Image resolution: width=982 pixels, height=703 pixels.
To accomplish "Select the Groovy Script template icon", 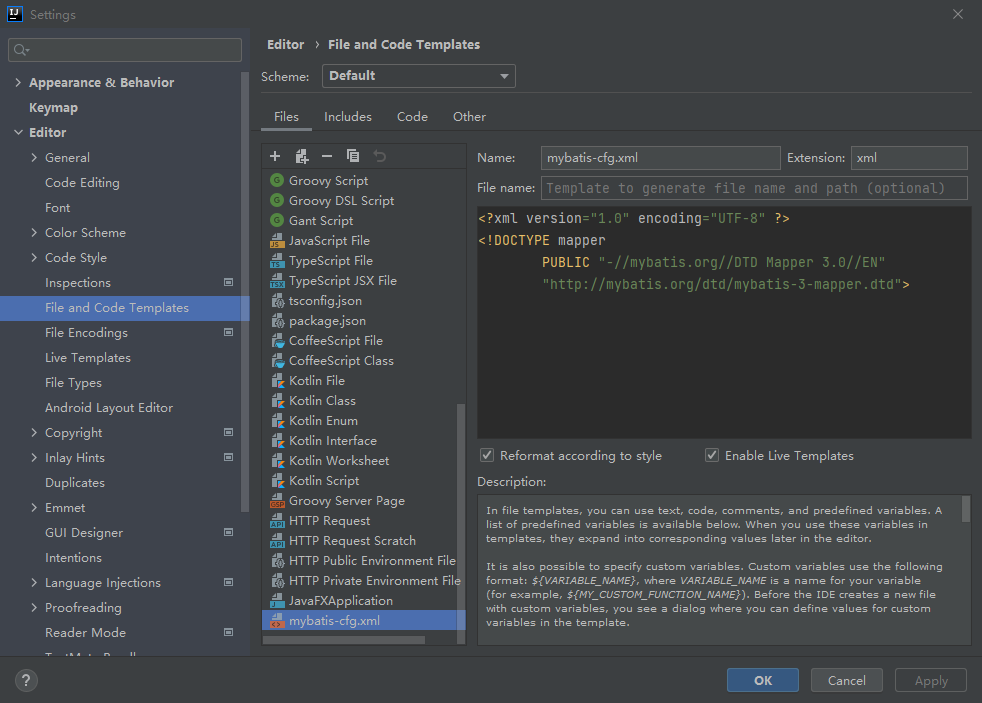I will click(277, 180).
